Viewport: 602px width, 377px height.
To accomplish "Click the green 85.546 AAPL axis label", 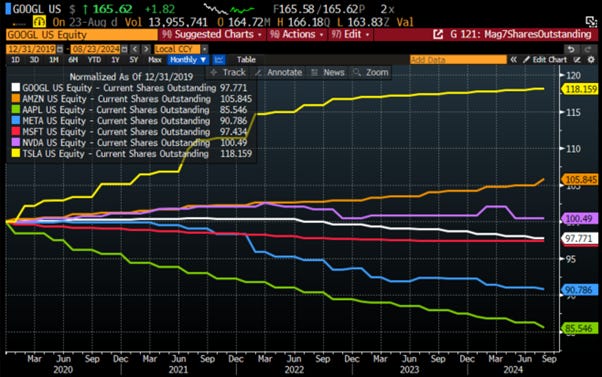I will coord(579,328).
